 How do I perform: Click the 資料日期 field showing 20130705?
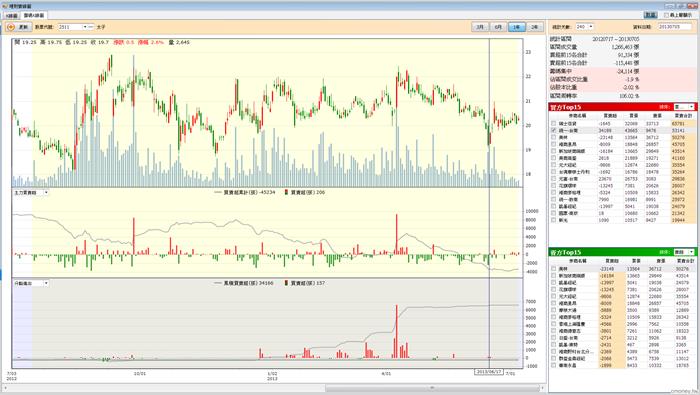[x=675, y=27]
